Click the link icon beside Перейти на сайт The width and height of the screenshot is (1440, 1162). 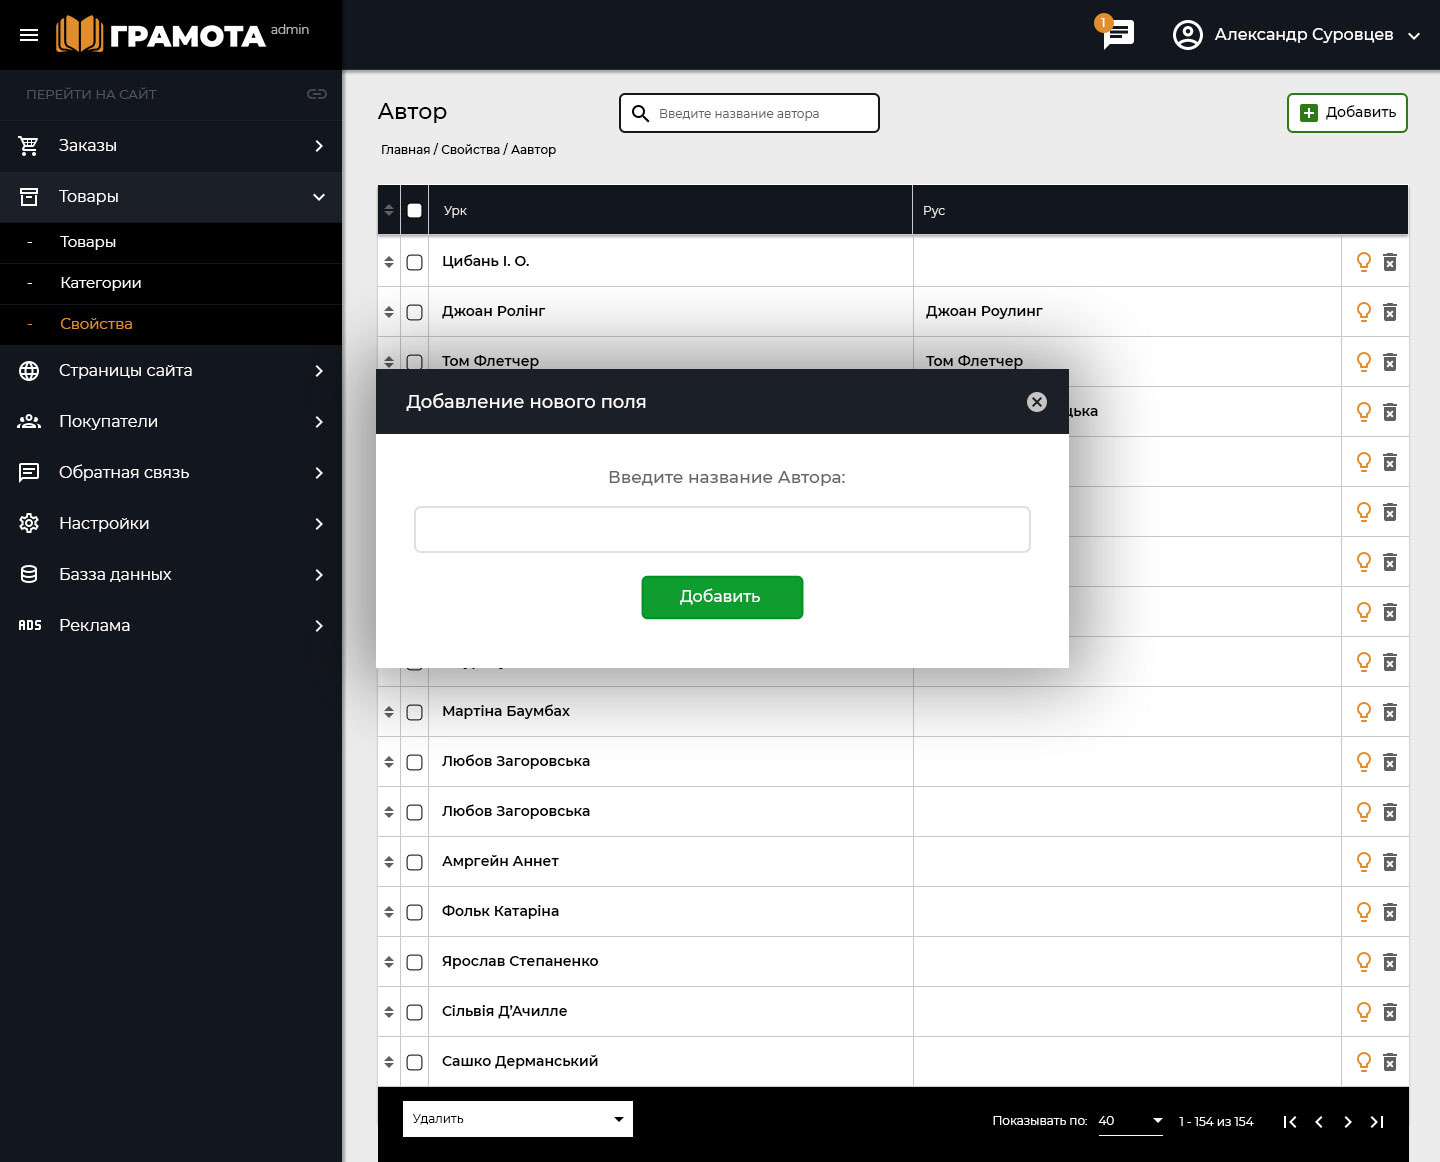[x=317, y=94]
